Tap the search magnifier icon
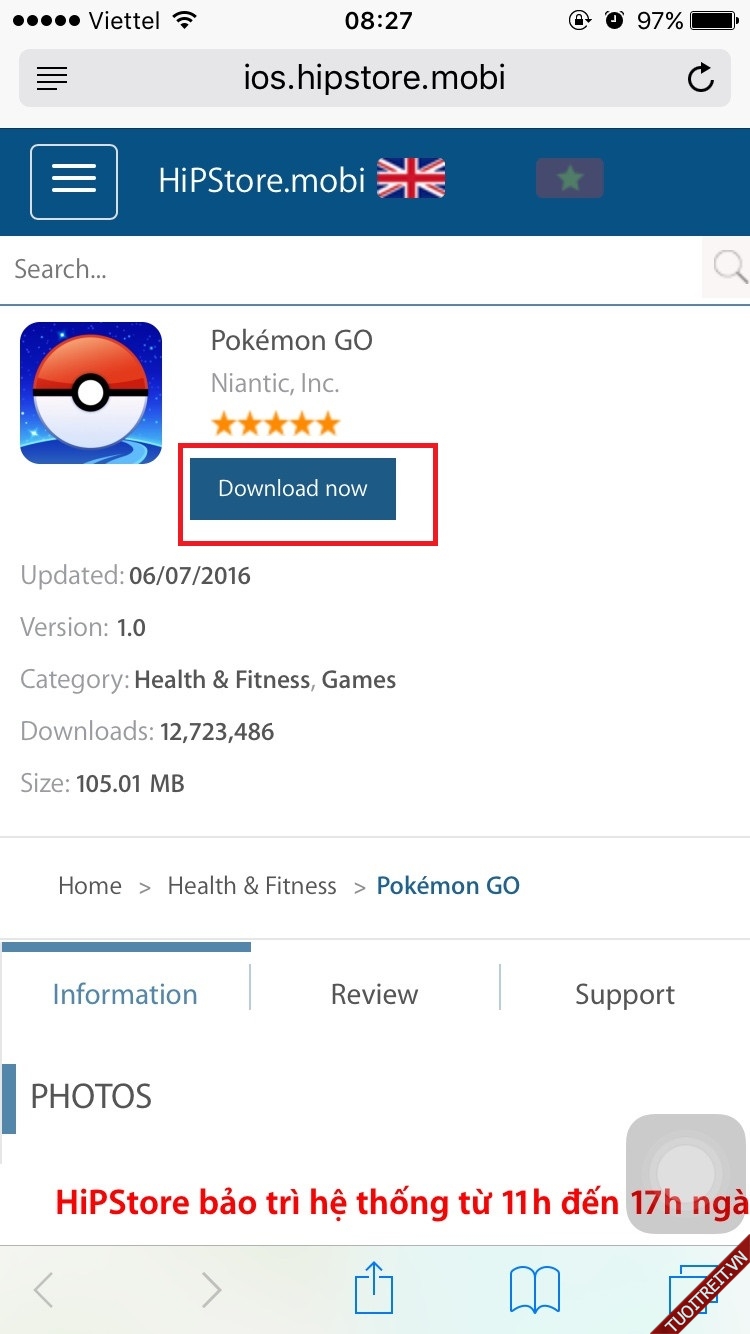The image size is (750, 1334). coord(729,267)
